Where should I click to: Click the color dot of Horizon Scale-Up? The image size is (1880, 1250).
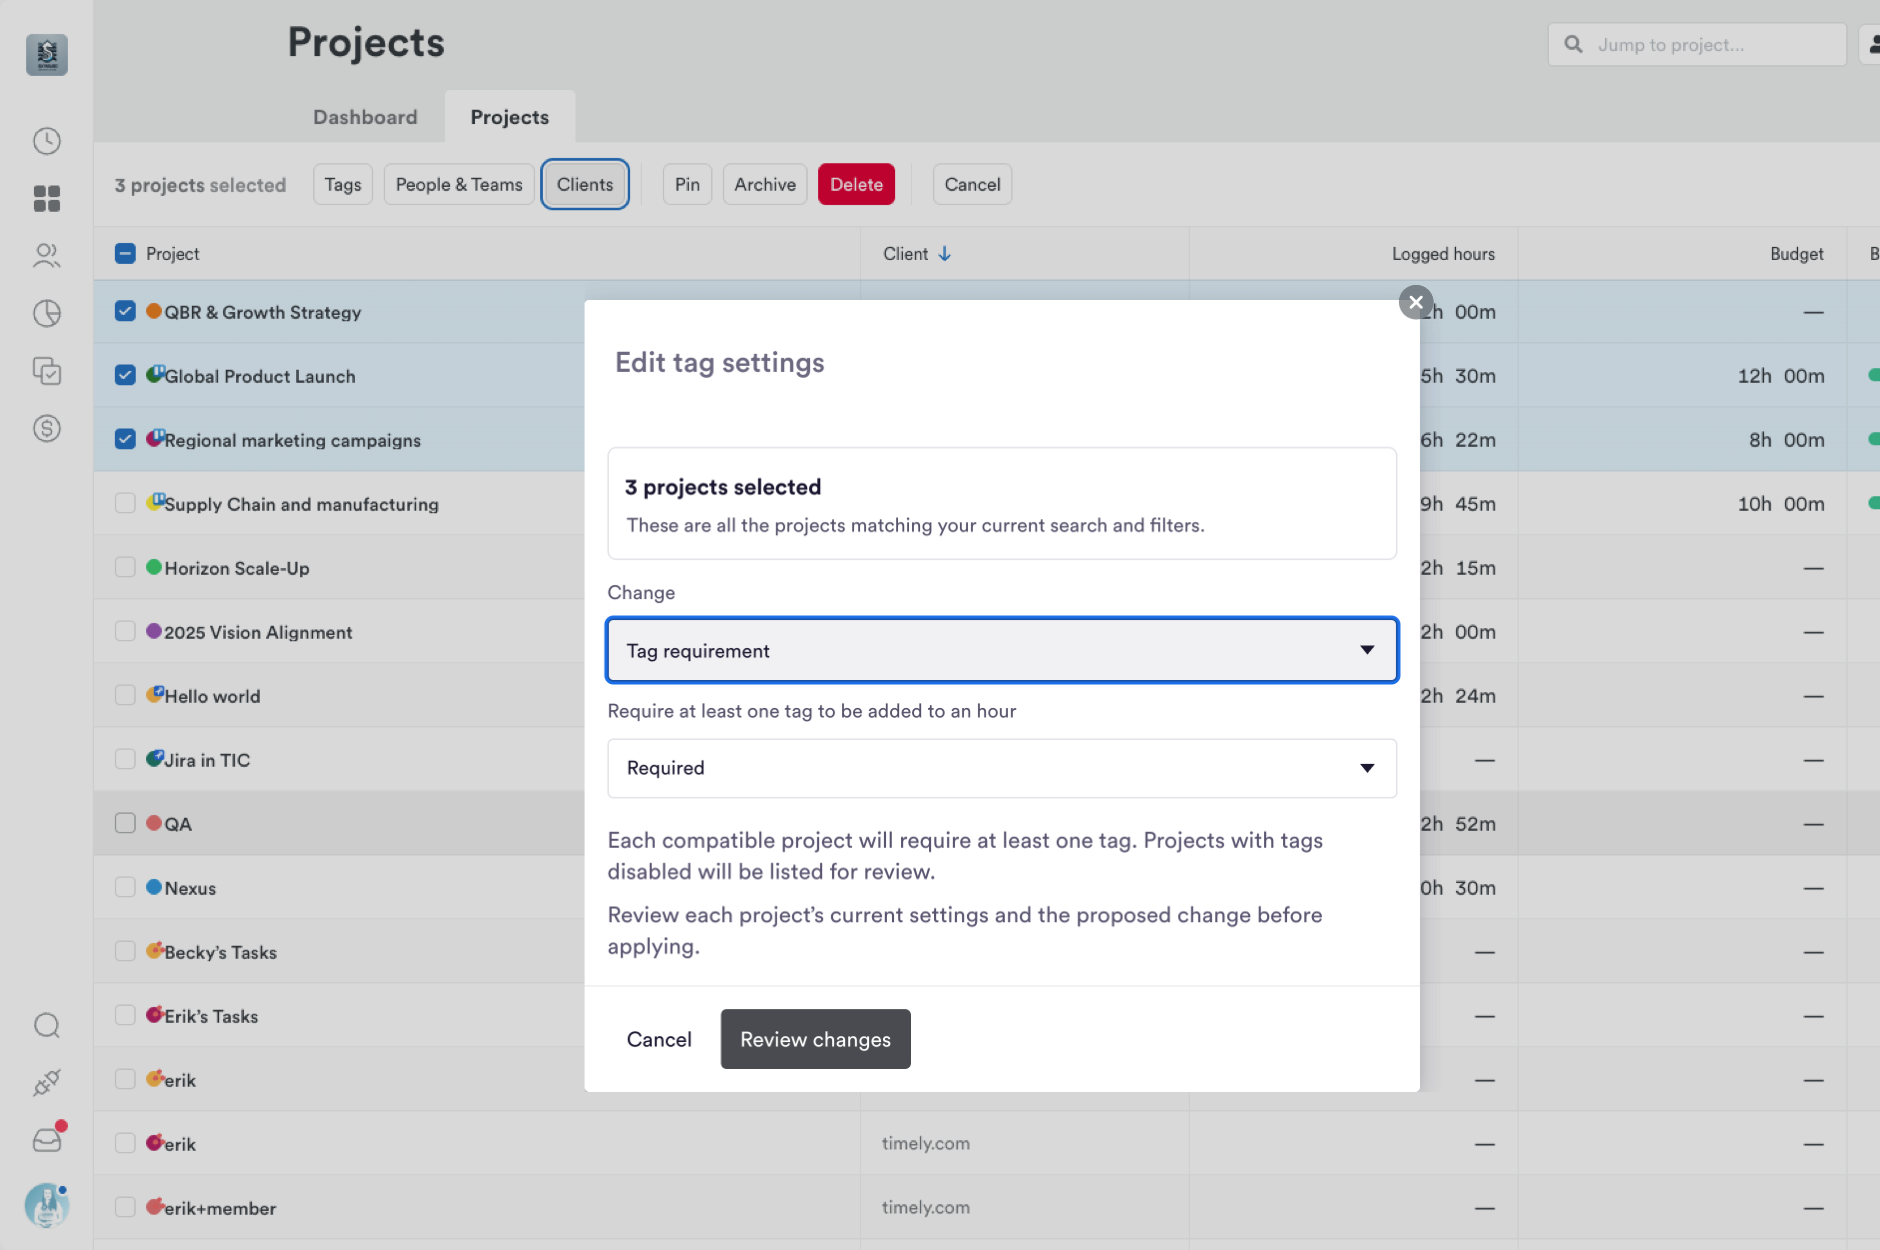[154, 567]
